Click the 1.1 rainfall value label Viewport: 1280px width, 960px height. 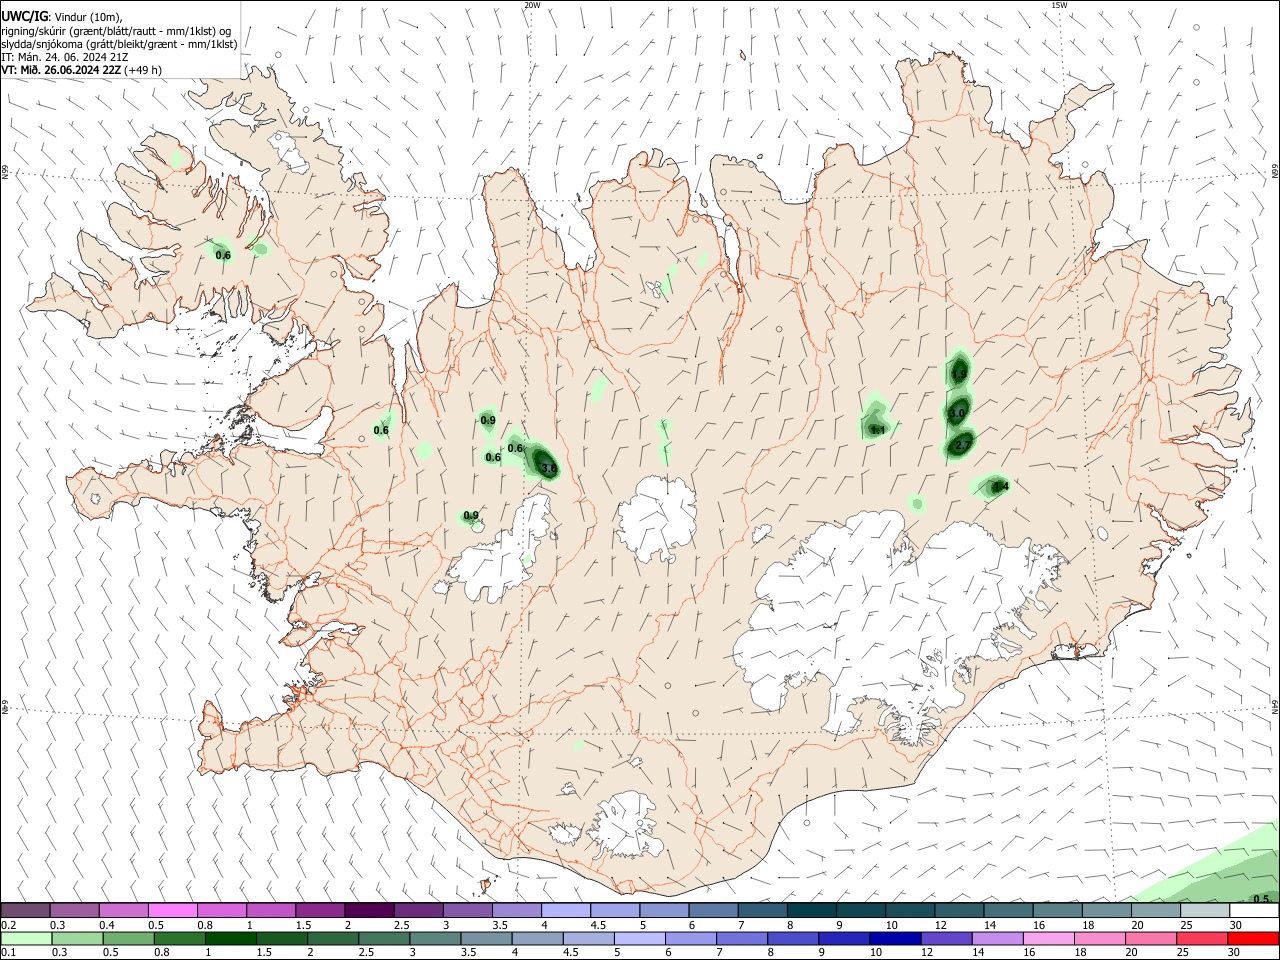[878, 430]
